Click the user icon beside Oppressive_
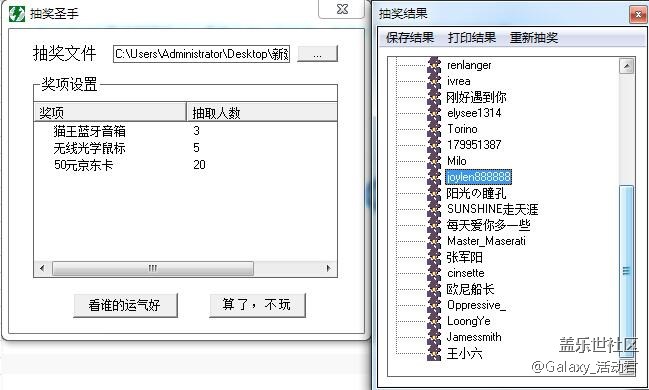The height and width of the screenshot is (390, 649). pyautogui.click(x=434, y=305)
